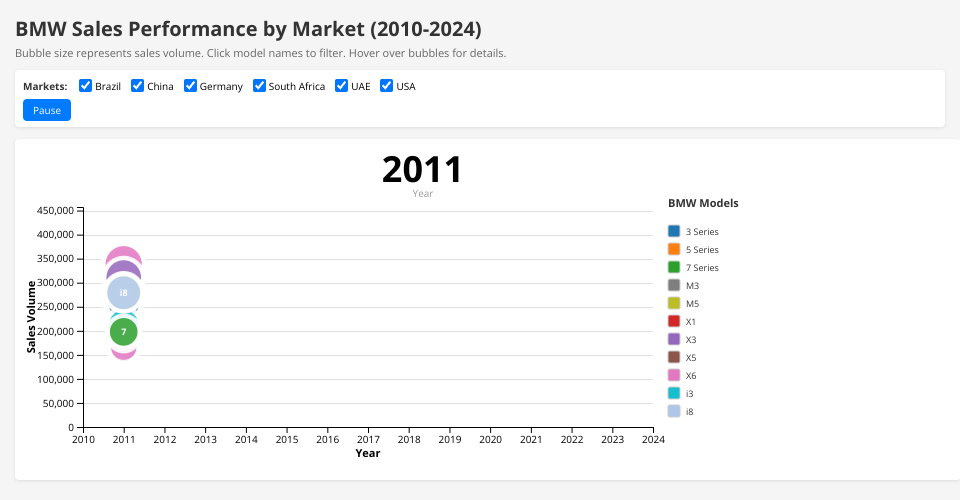Click the Pause animation button
The image size is (960, 500).
tap(47, 110)
